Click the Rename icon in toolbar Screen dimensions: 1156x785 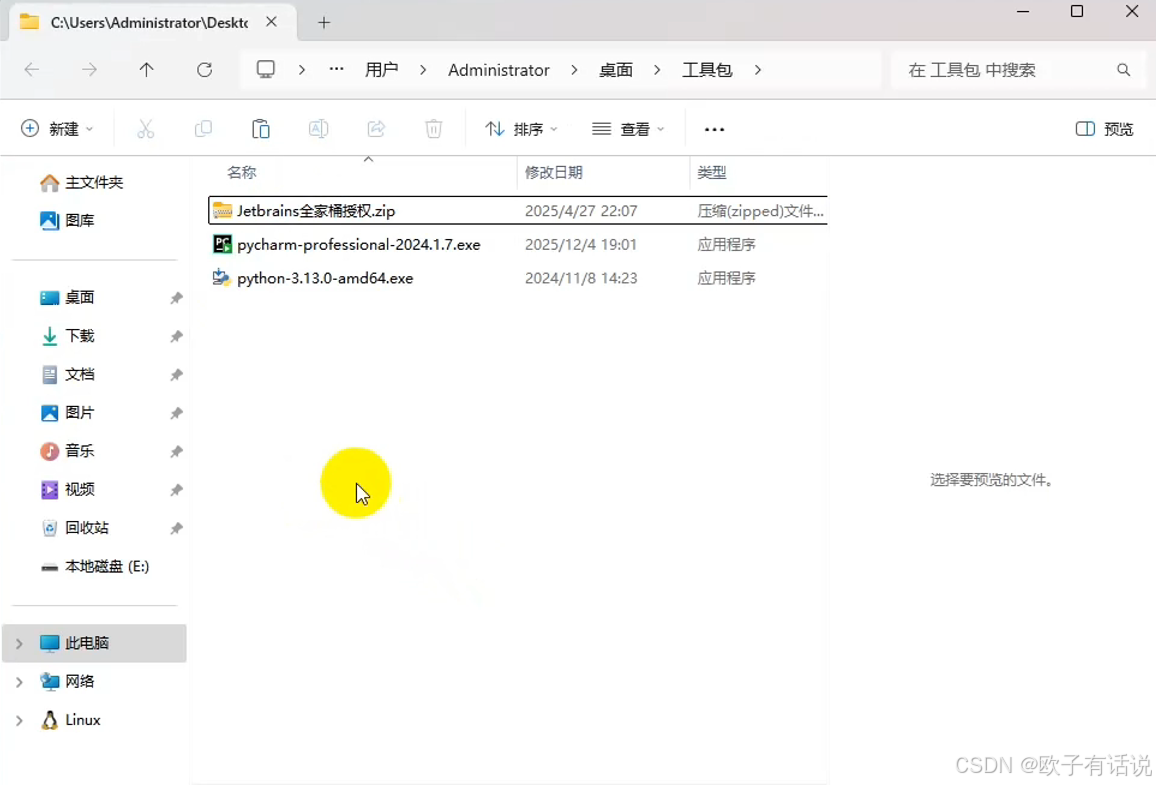318,129
